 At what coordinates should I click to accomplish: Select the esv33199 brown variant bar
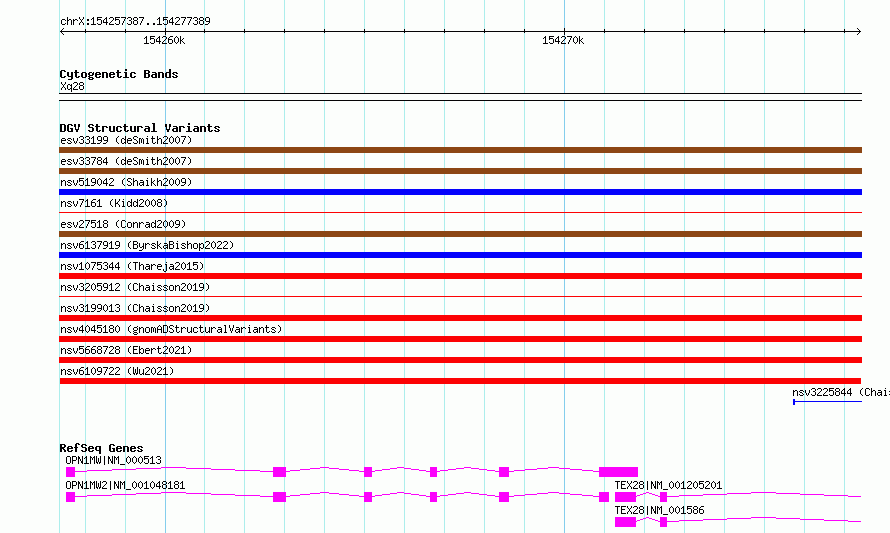(x=460, y=150)
